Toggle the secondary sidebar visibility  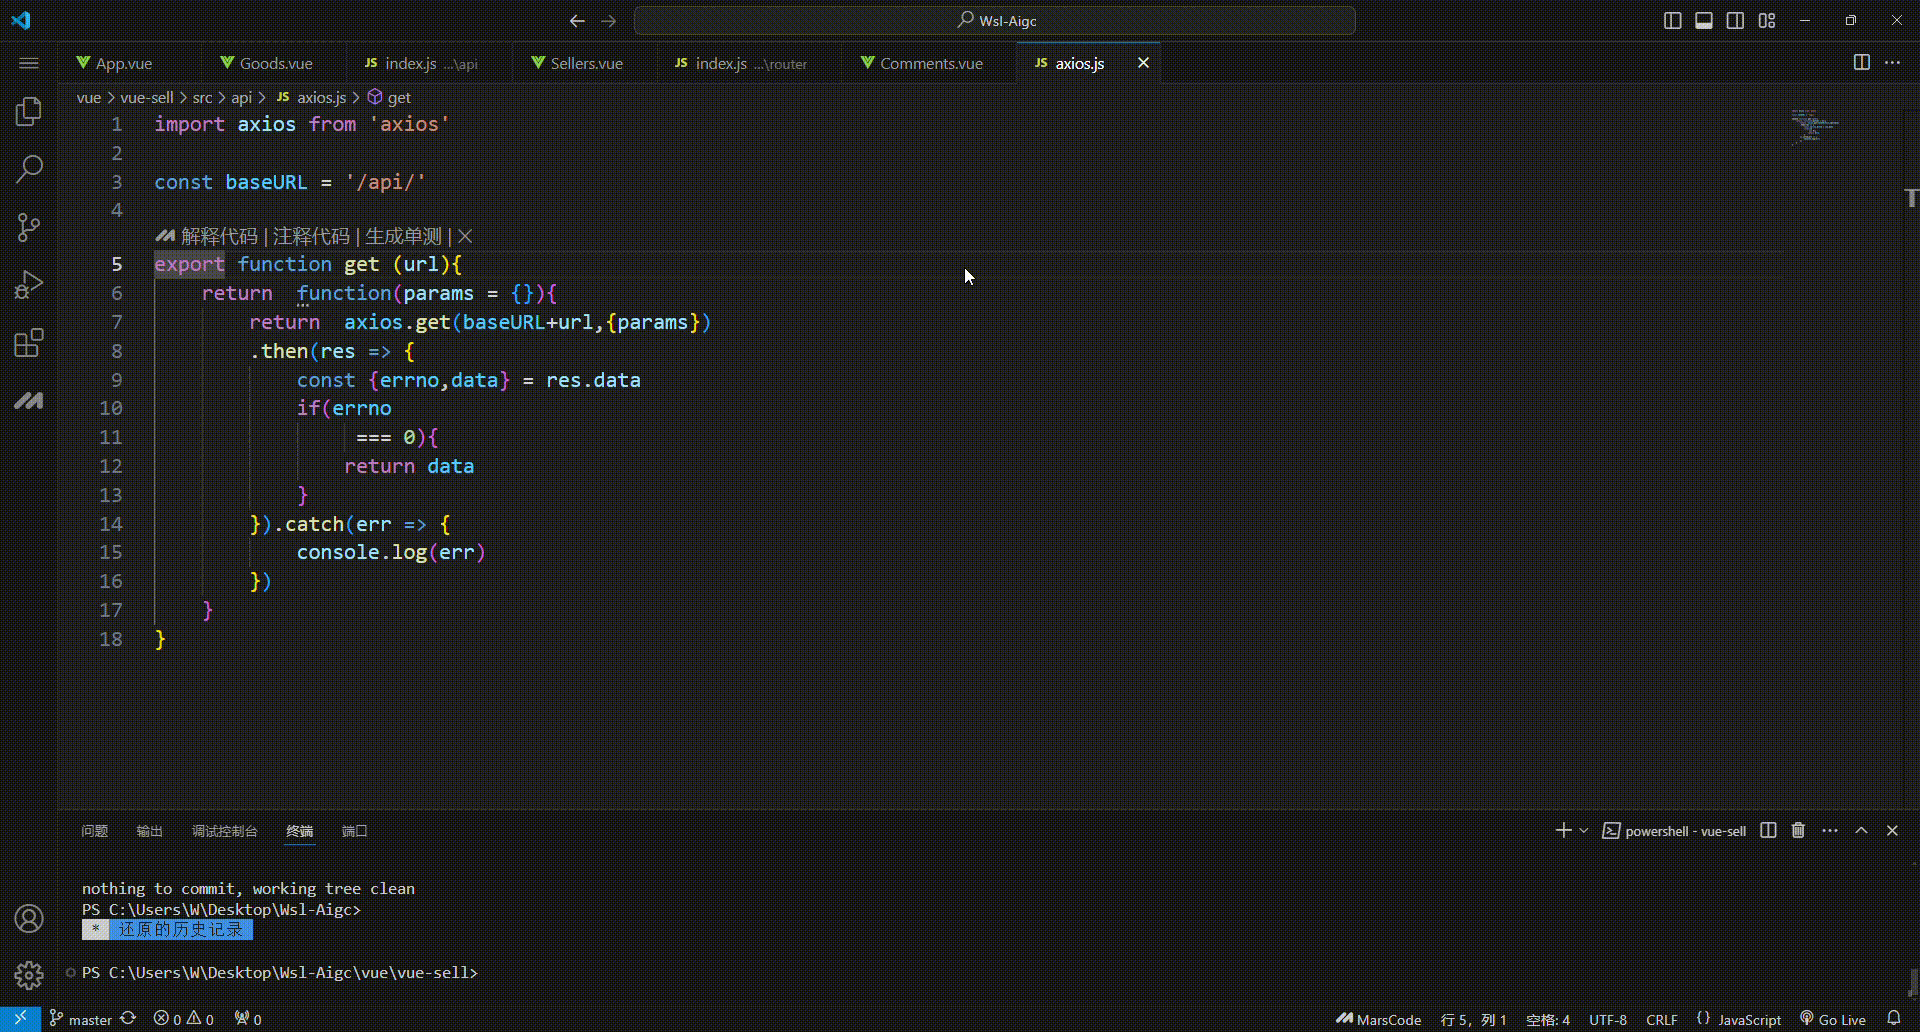[x=1736, y=20]
